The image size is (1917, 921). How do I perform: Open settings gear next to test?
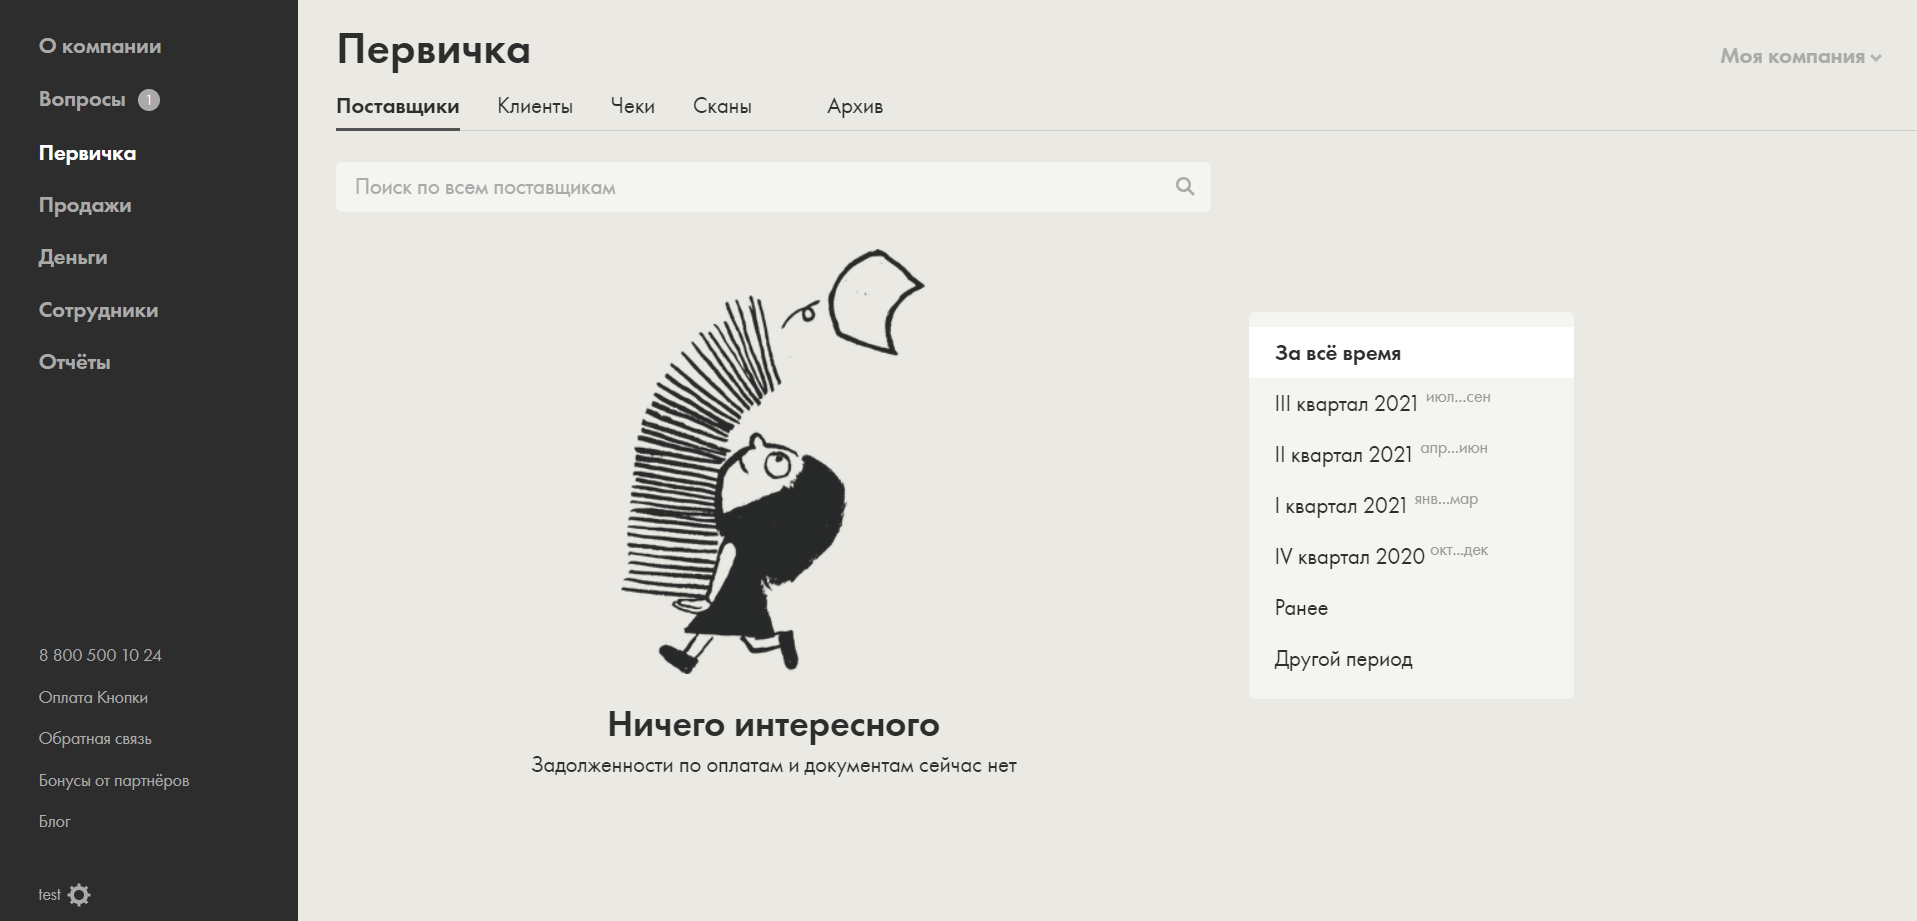[x=79, y=895]
